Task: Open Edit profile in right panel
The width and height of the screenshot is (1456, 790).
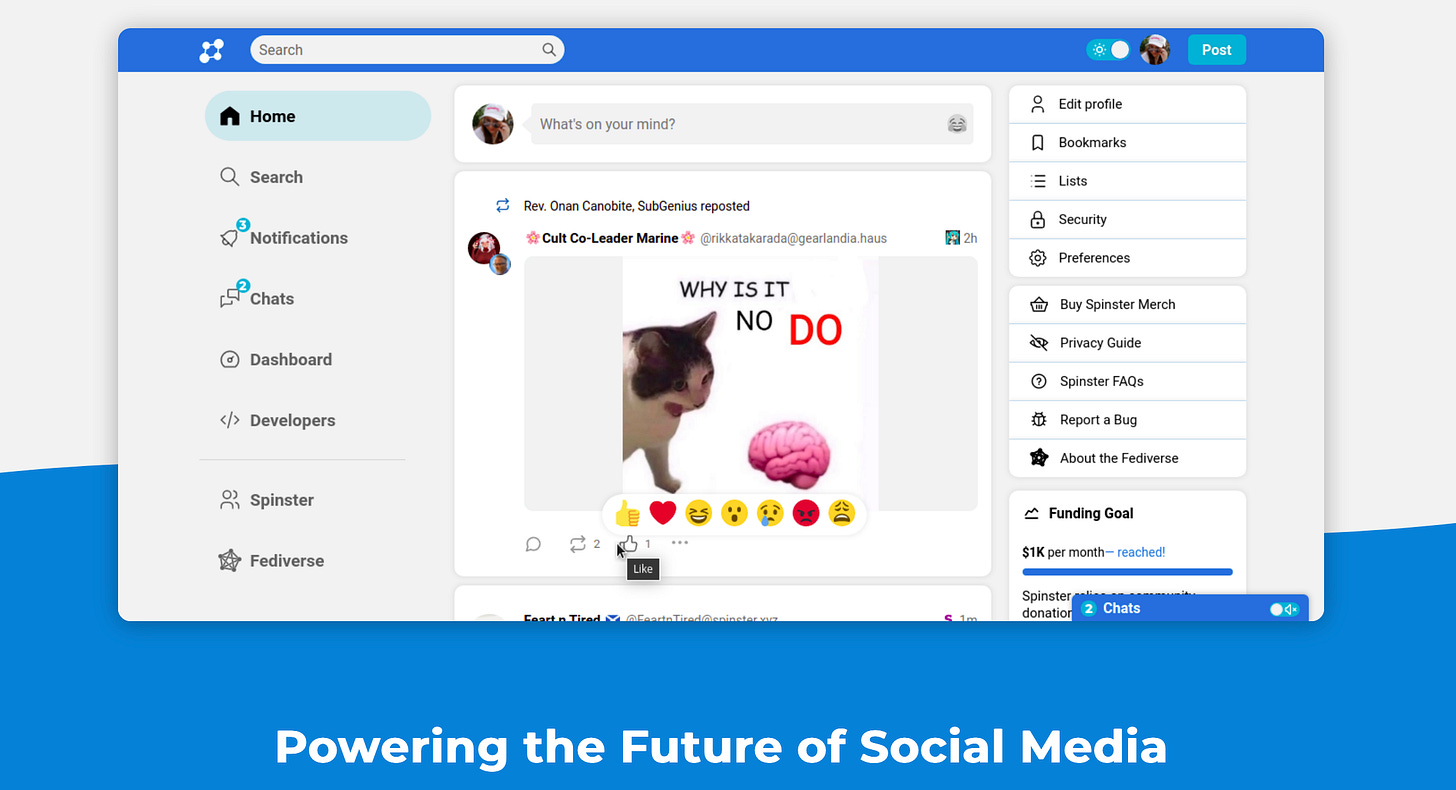Action: (x=1127, y=104)
